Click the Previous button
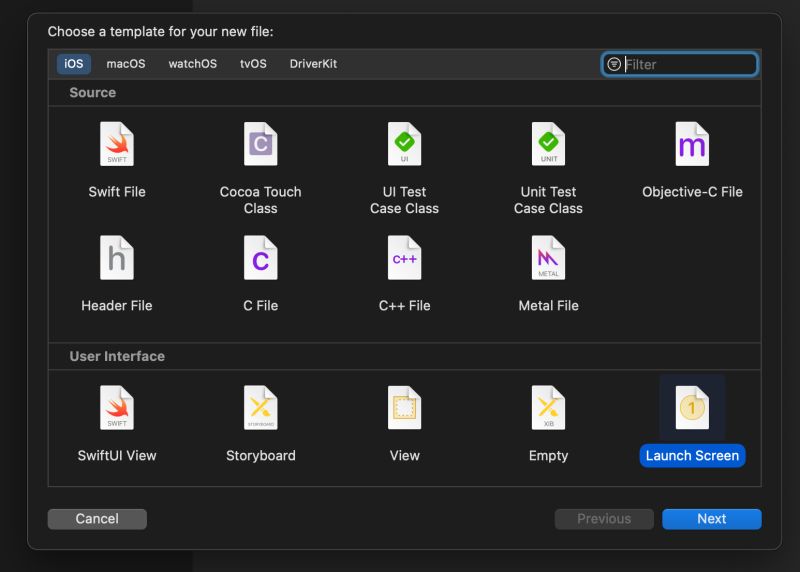The width and height of the screenshot is (800, 572). tap(604, 519)
